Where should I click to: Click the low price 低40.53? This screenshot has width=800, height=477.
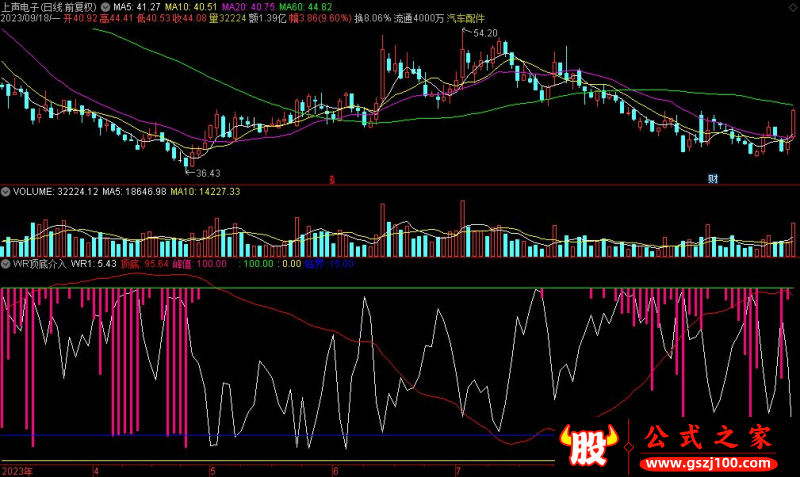click(153, 18)
